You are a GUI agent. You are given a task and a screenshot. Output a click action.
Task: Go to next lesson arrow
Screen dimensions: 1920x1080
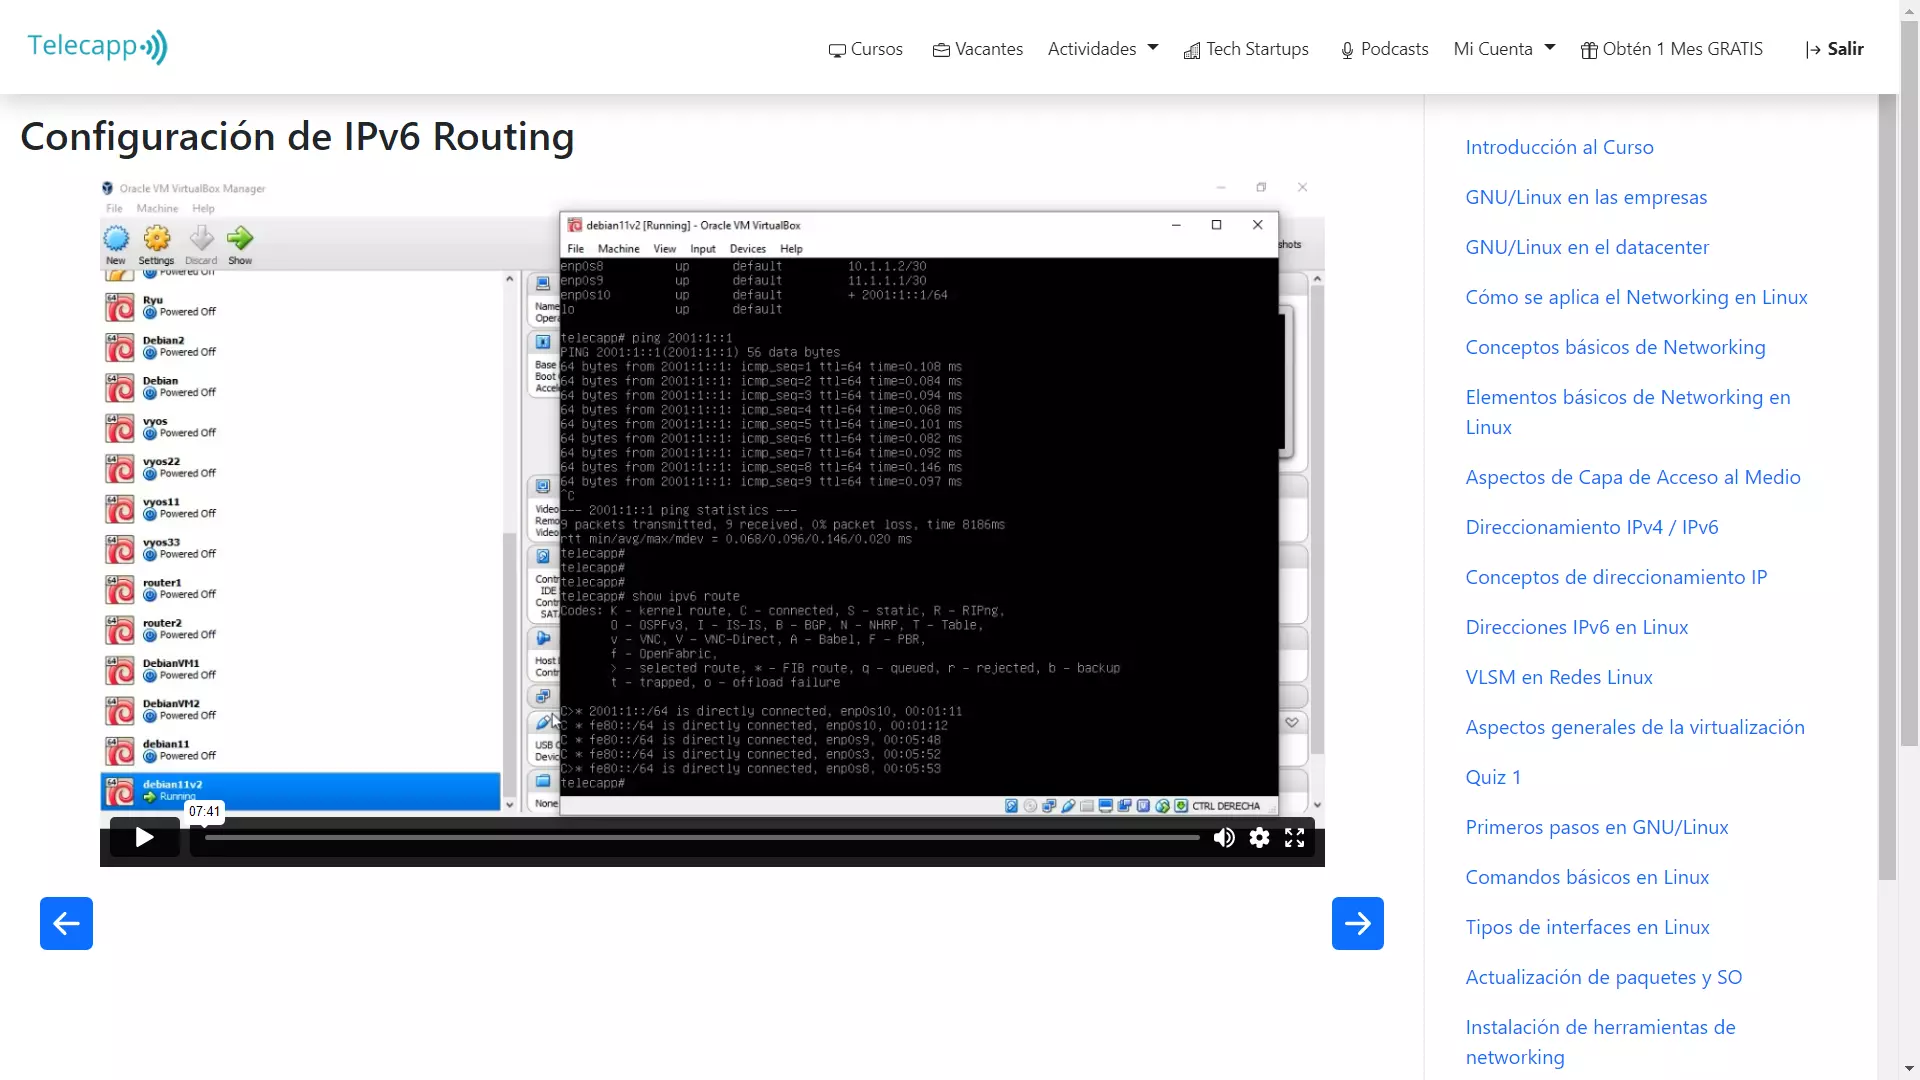coord(1357,923)
